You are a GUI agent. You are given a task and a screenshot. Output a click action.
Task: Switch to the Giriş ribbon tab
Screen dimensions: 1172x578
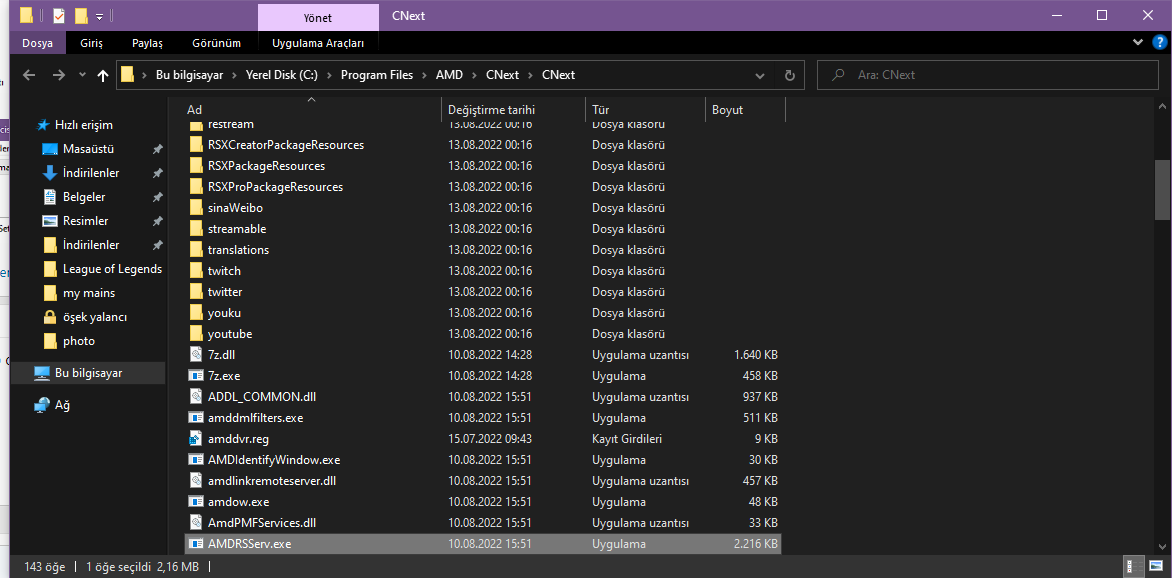coord(92,43)
